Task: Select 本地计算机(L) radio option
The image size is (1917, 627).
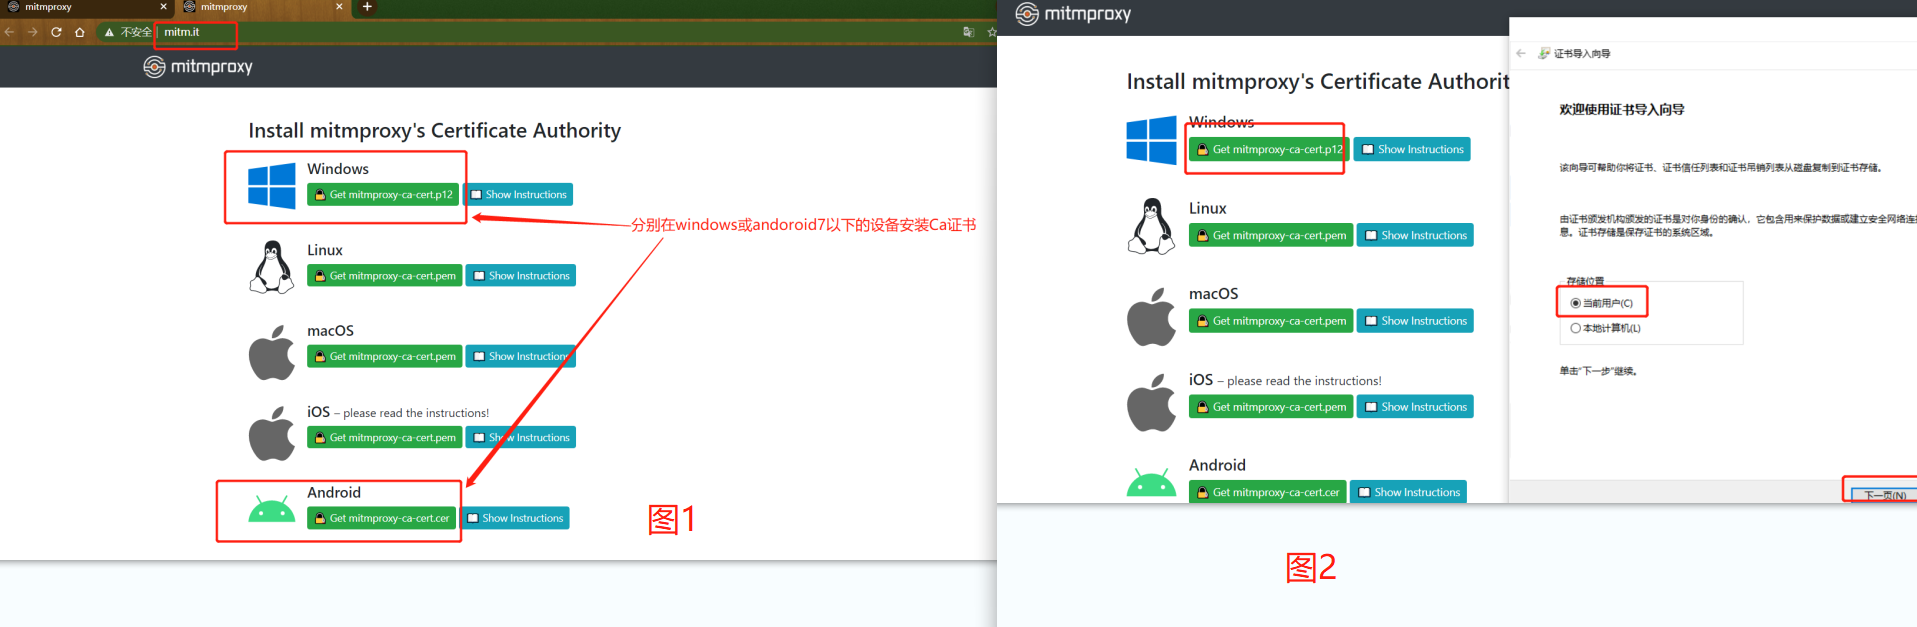Action: click(1605, 328)
